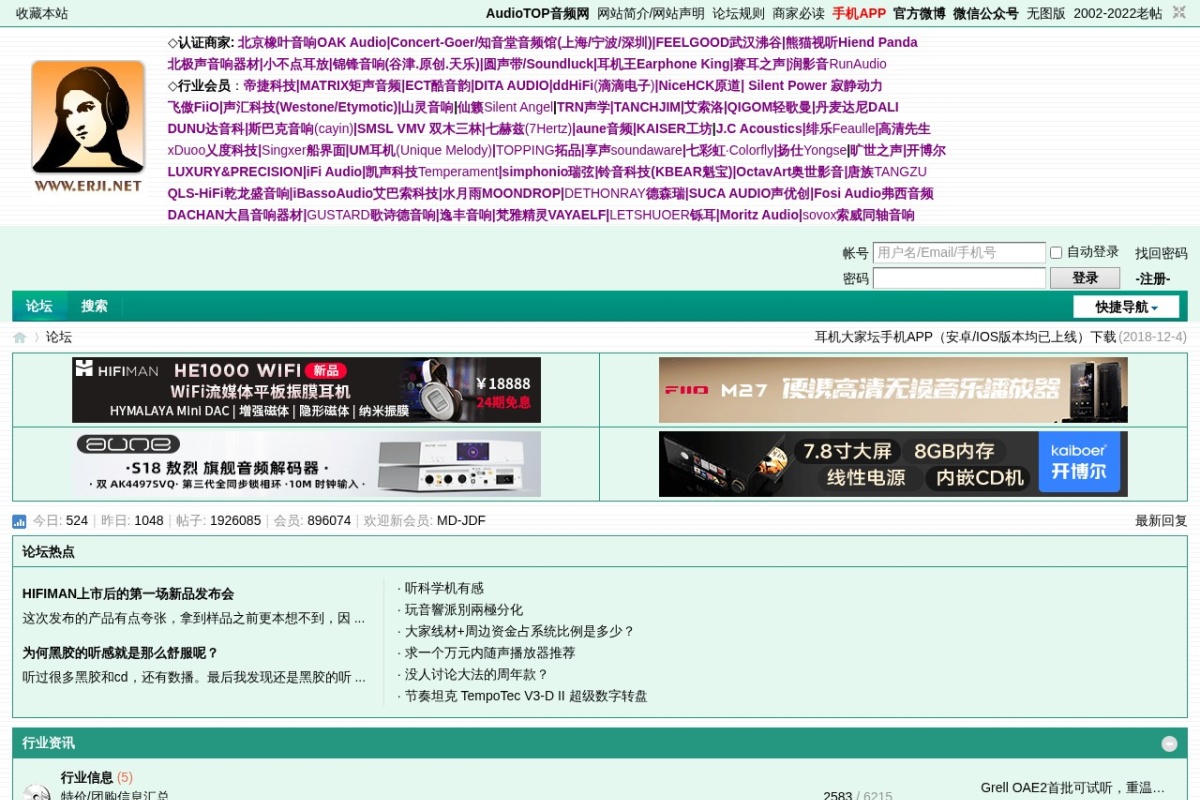Open 微信公众号 link
The height and width of the screenshot is (800, 1200).
[986, 13]
